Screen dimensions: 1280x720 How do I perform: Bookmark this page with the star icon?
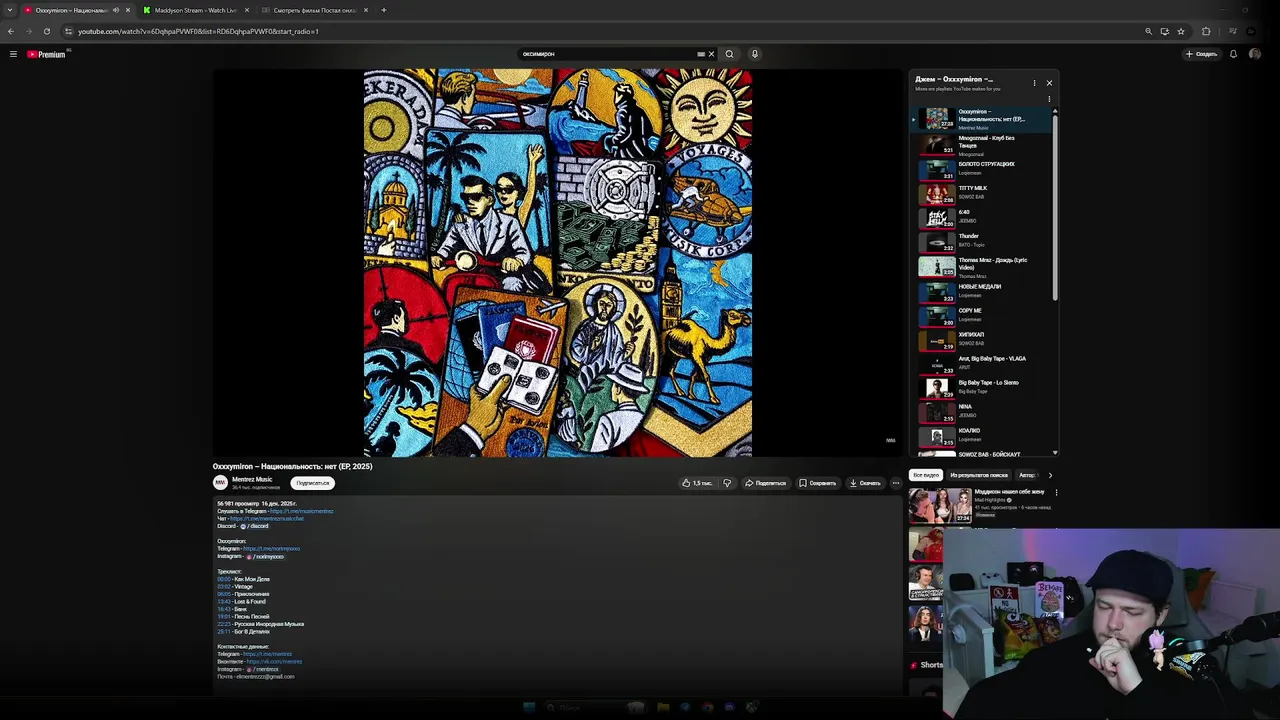tap(1180, 31)
